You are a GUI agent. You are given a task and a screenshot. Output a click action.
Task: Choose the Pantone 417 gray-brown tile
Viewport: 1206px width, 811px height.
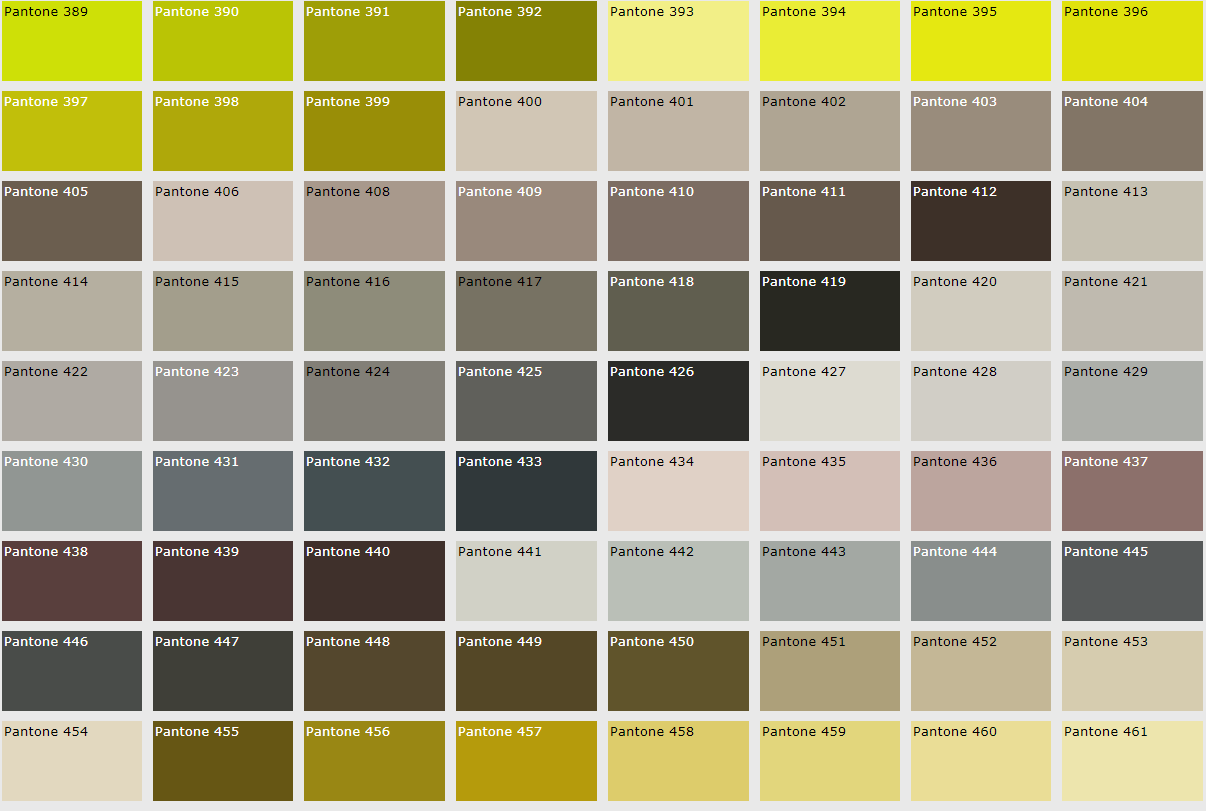pyautogui.click(x=526, y=311)
